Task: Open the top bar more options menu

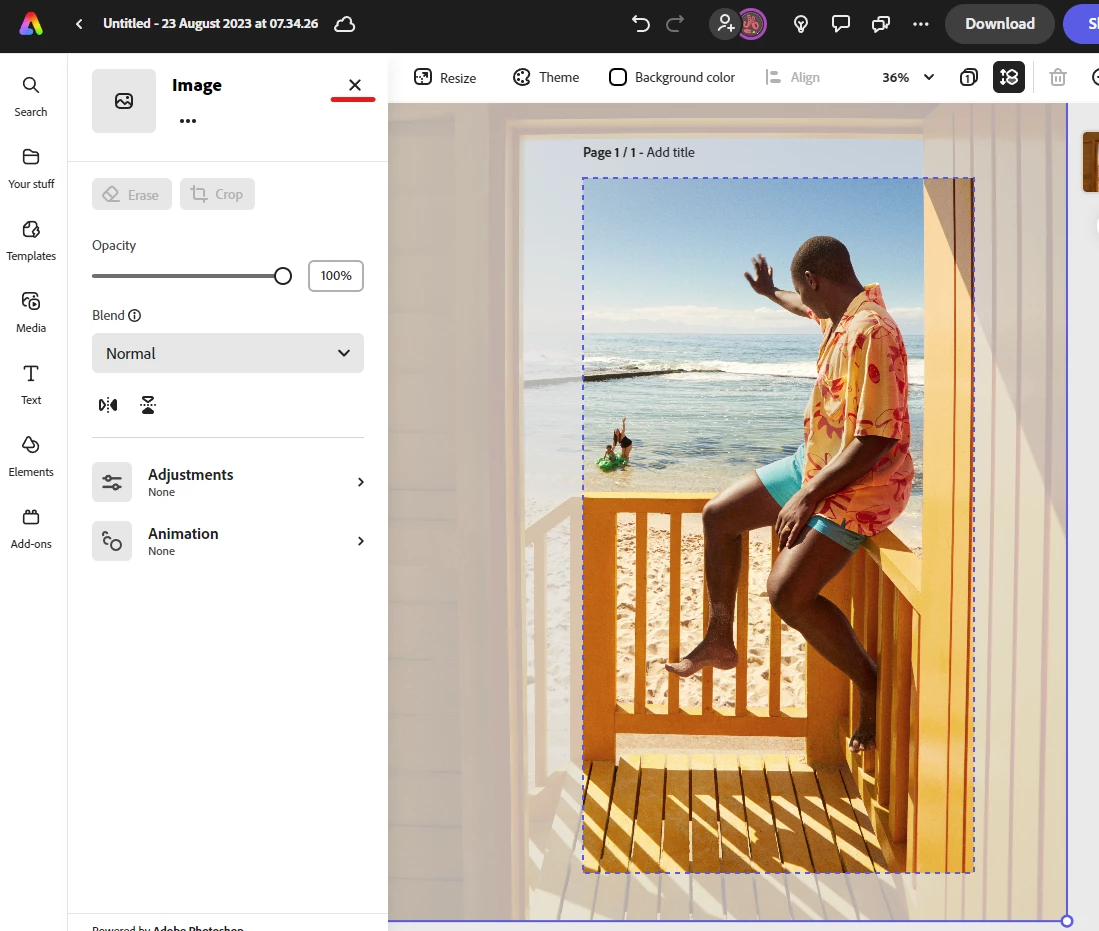Action: coord(920,24)
